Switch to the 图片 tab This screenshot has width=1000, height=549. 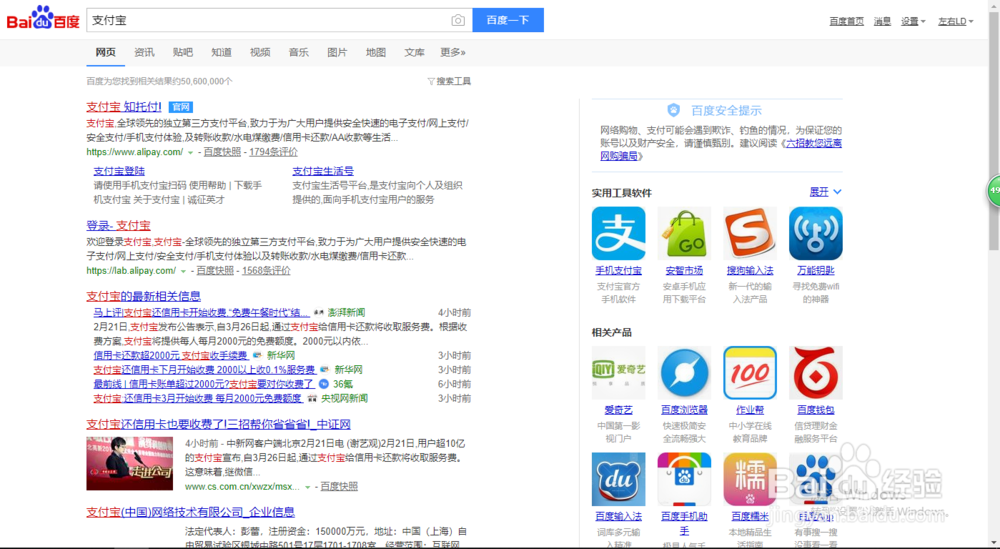coord(337,52)
